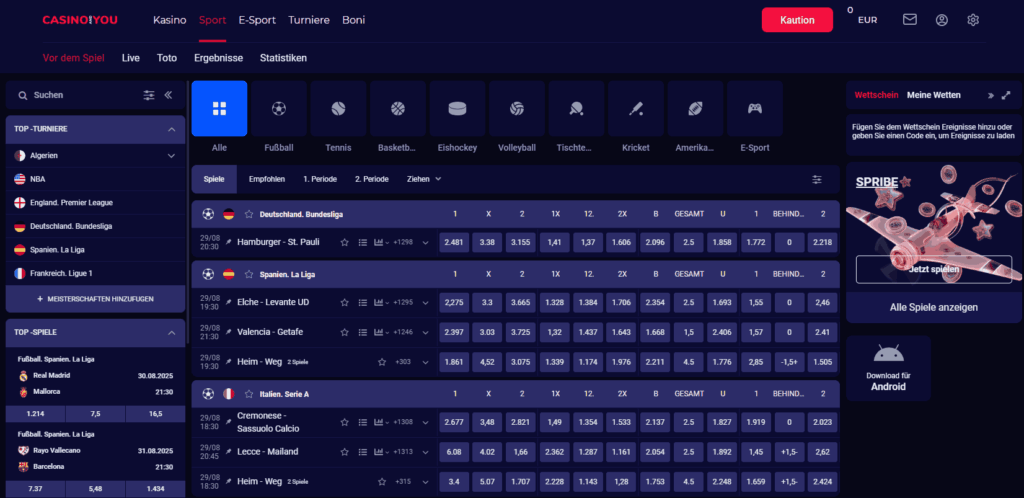Pin the Elche - Levante UD match

pos(229,302)
